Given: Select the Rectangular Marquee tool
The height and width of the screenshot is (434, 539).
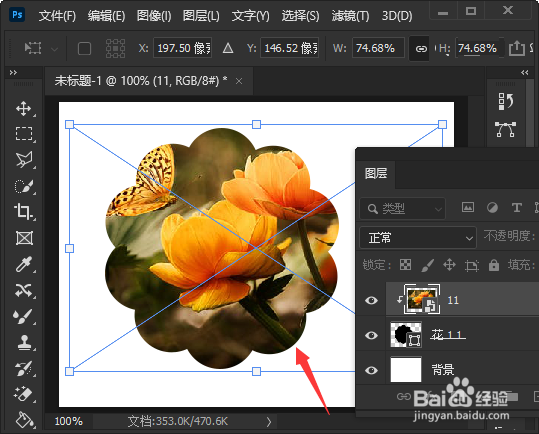Looking at the screenshot, I should (24, 133).
